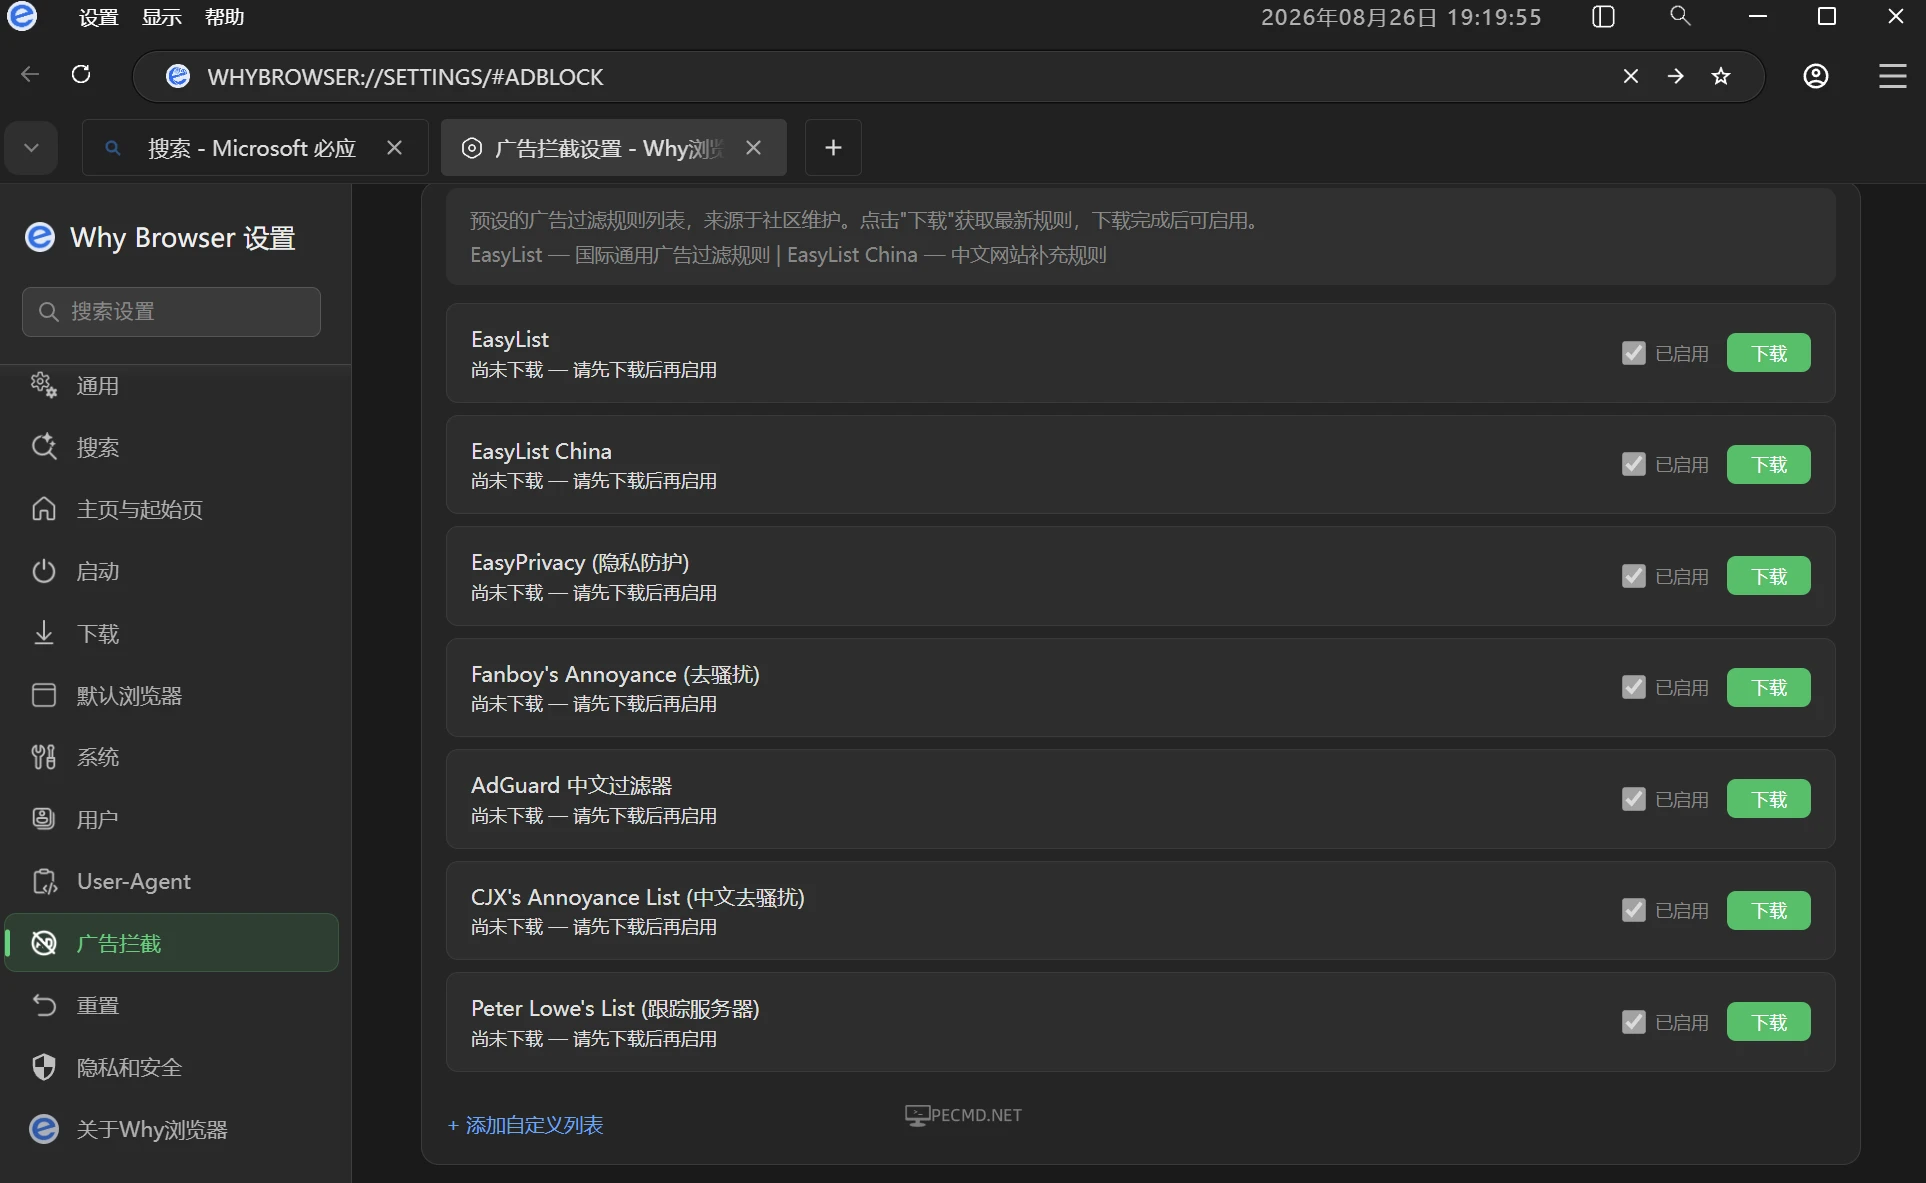
Task: Open 用户 settings in sidebar
Action: [x=172, y=820]
